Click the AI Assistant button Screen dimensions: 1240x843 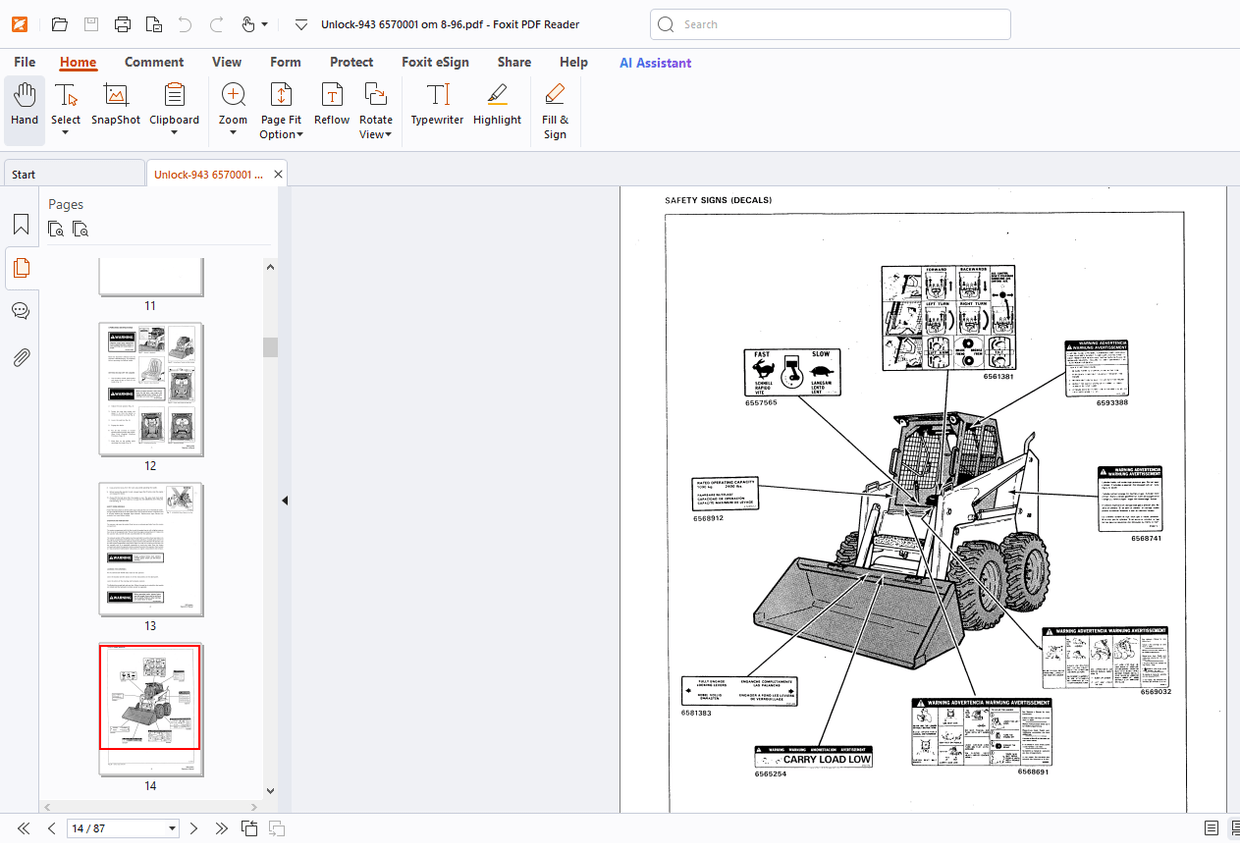point(655,62)
